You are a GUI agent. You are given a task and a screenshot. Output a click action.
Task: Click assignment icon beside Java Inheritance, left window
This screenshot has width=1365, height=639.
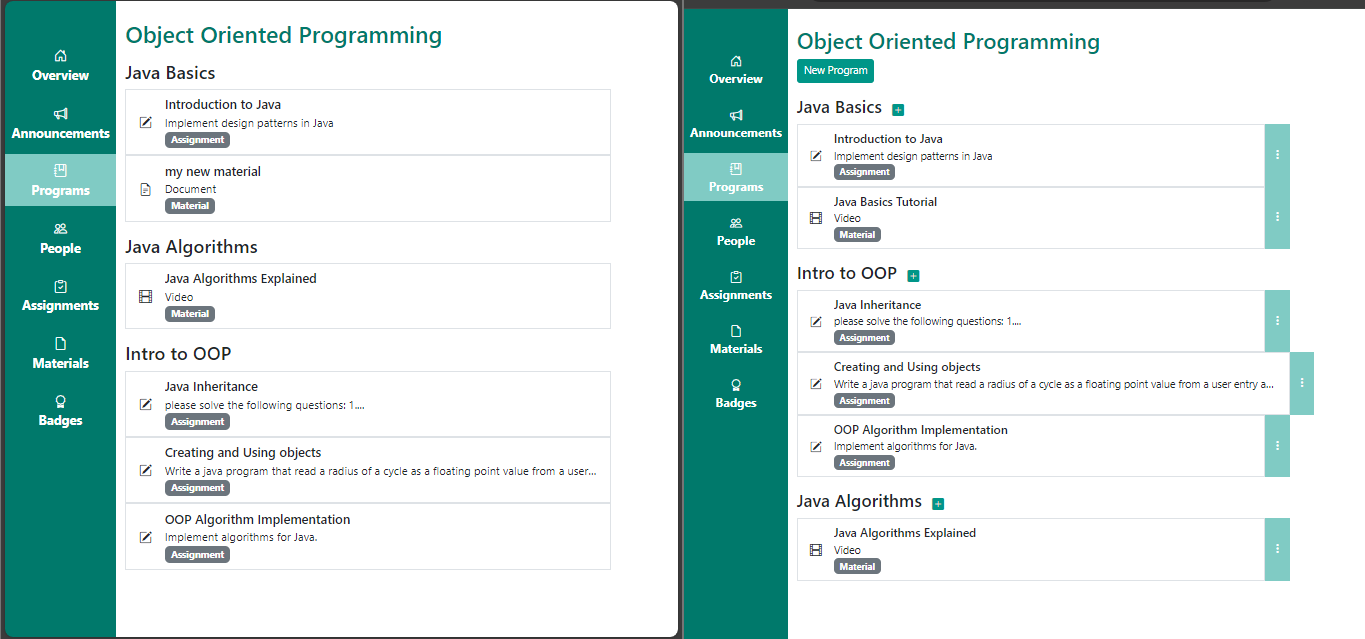[x=146, y=404]
